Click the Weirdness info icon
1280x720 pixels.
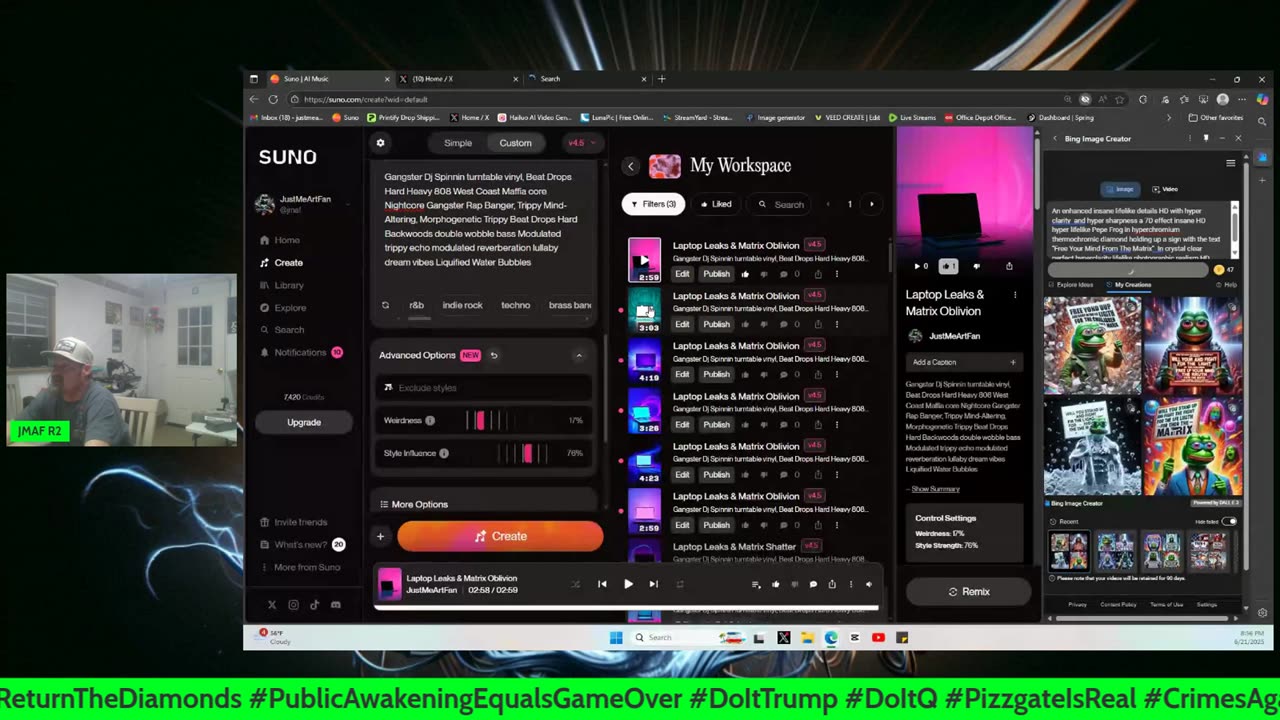point(430,421)
